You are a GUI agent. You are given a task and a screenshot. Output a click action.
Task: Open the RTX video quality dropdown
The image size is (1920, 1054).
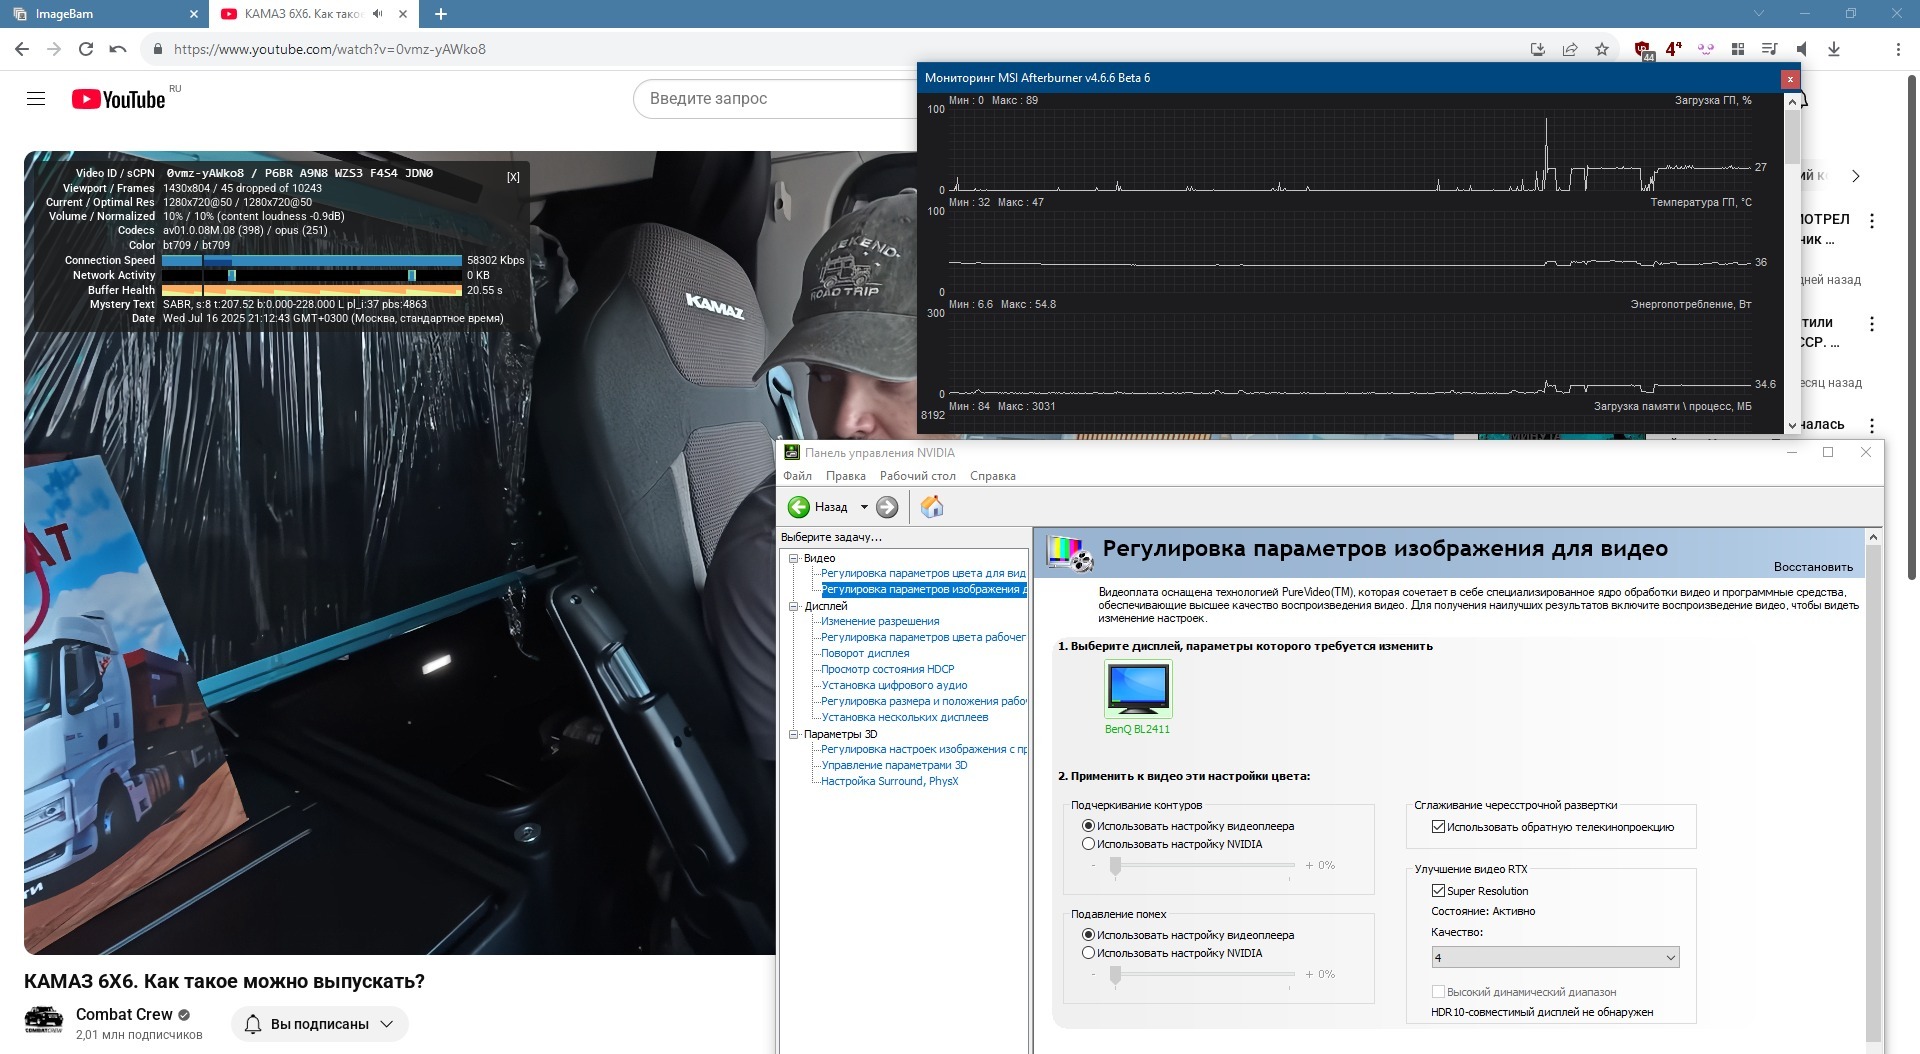coord(1554,958)
